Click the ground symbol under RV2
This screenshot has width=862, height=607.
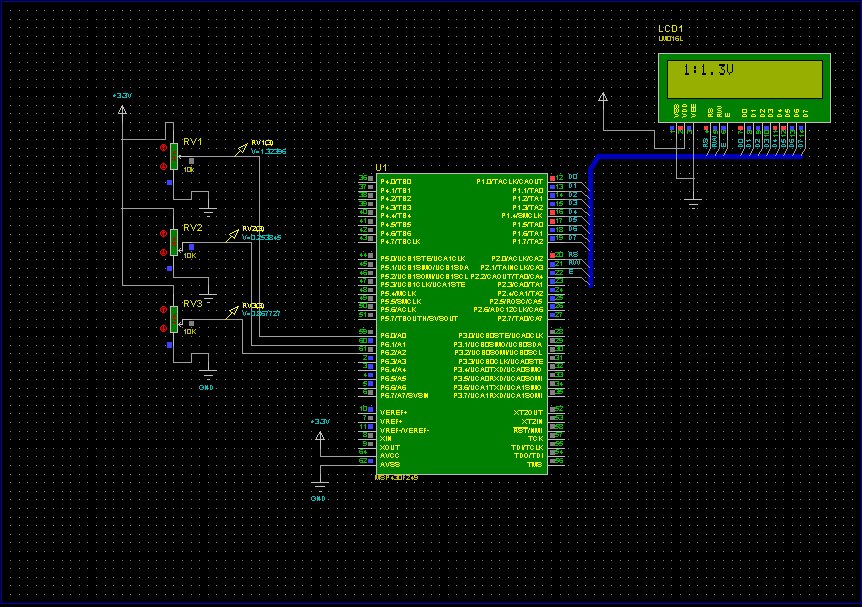tap(208, 297)
